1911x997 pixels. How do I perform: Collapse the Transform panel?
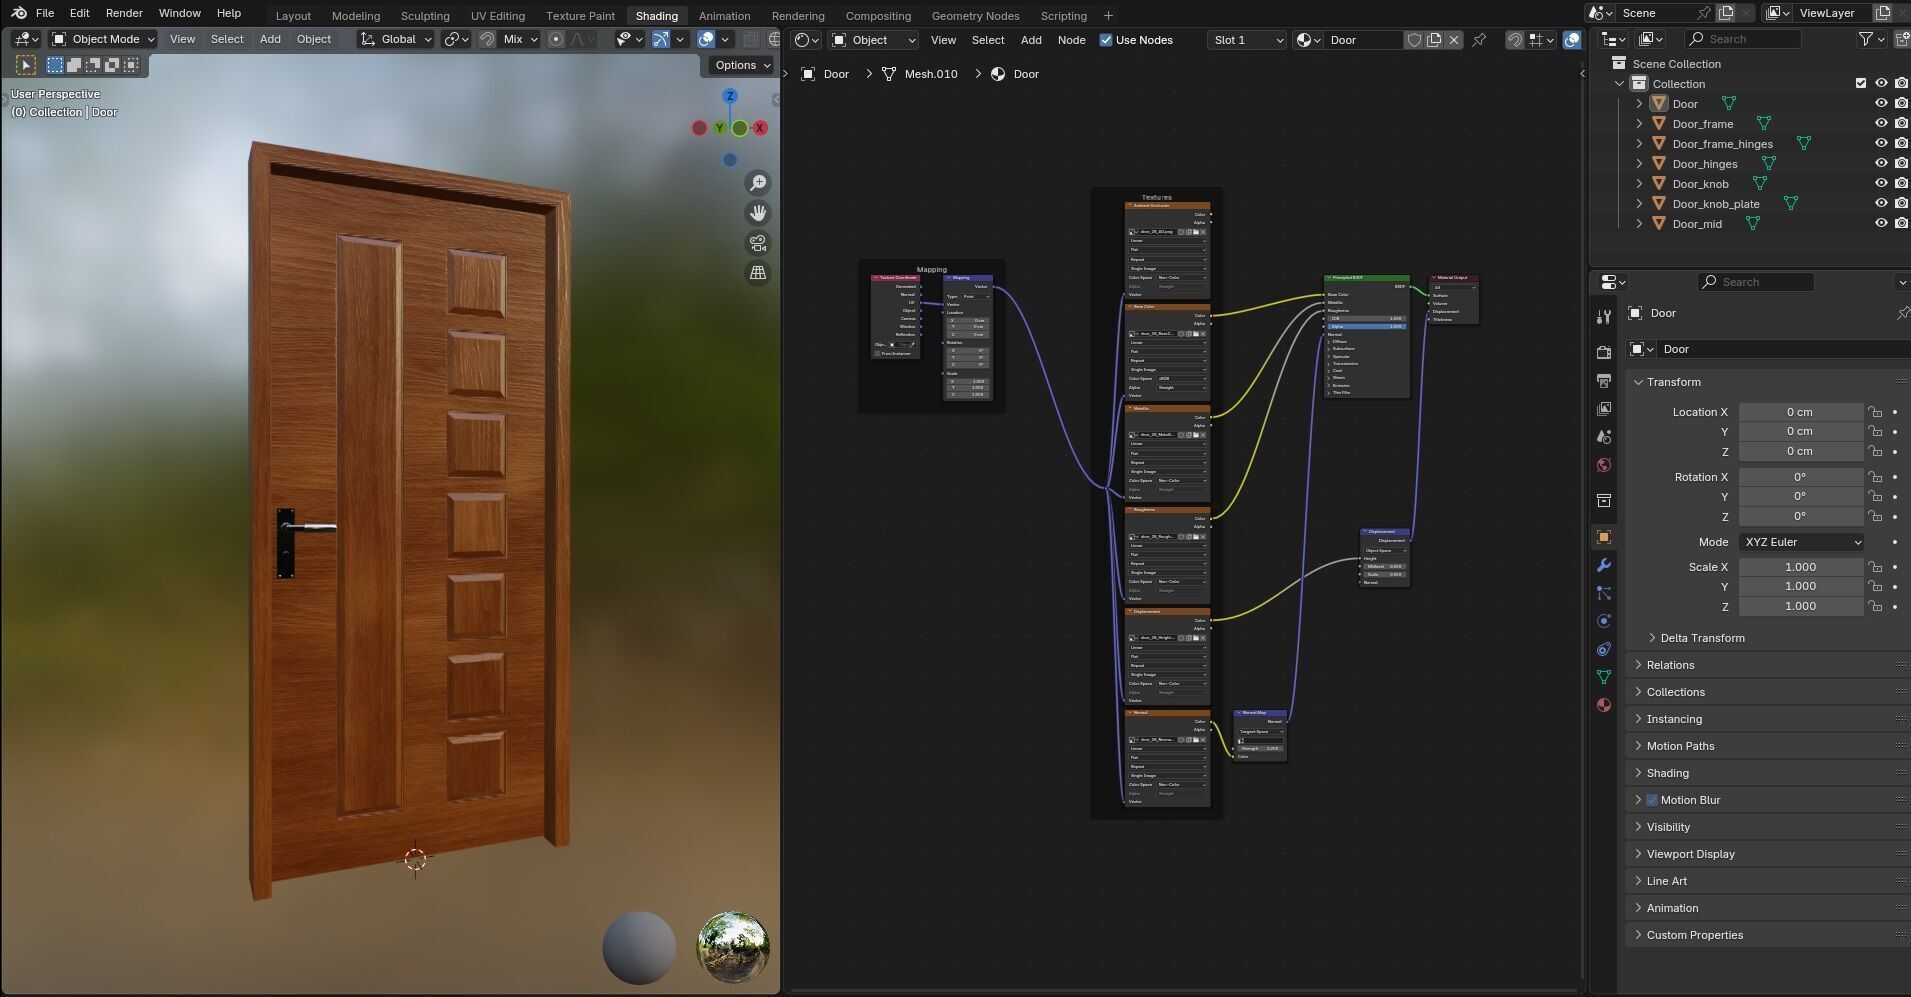pos(1673,382)
